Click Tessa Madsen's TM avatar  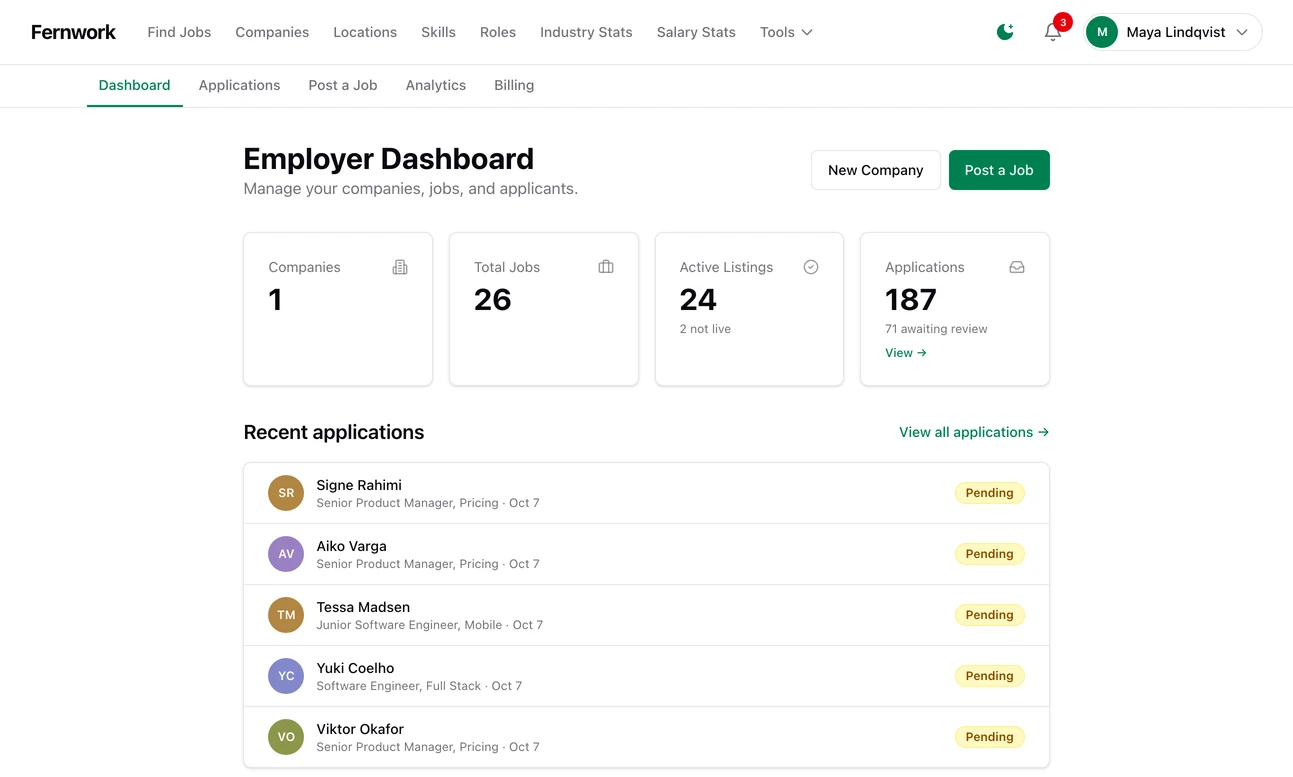coord(286,615)
